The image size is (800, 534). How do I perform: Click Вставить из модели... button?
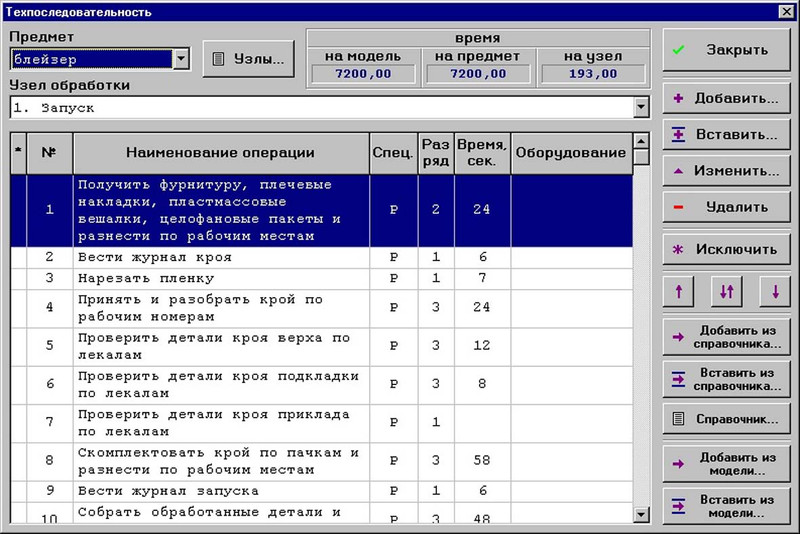(x=726, y=506)
